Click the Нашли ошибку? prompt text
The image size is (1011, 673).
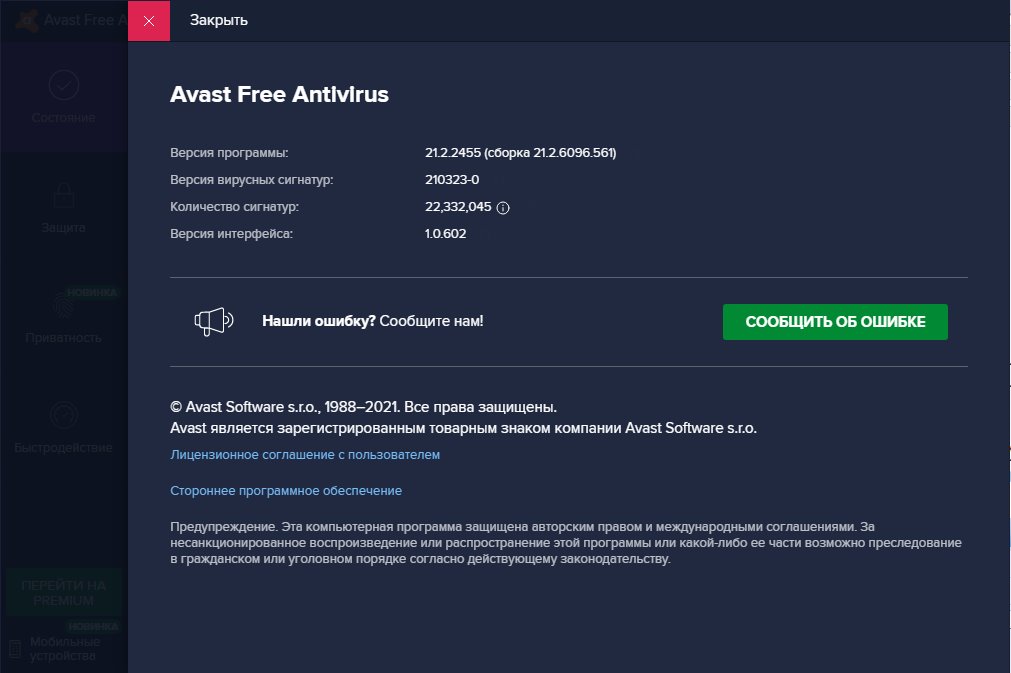click(319, 321)
